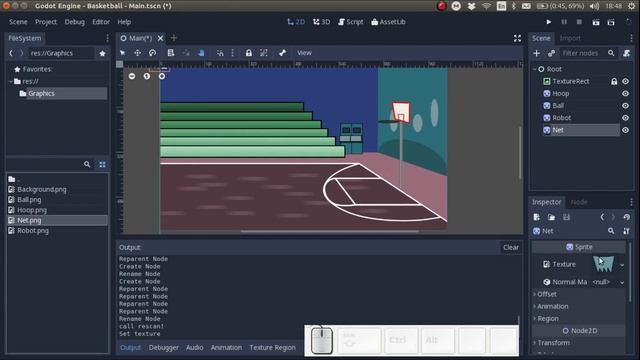The image size is (640, 360).
Task: Open the Audio bottom panel
Action: click(x=194, y=348)
